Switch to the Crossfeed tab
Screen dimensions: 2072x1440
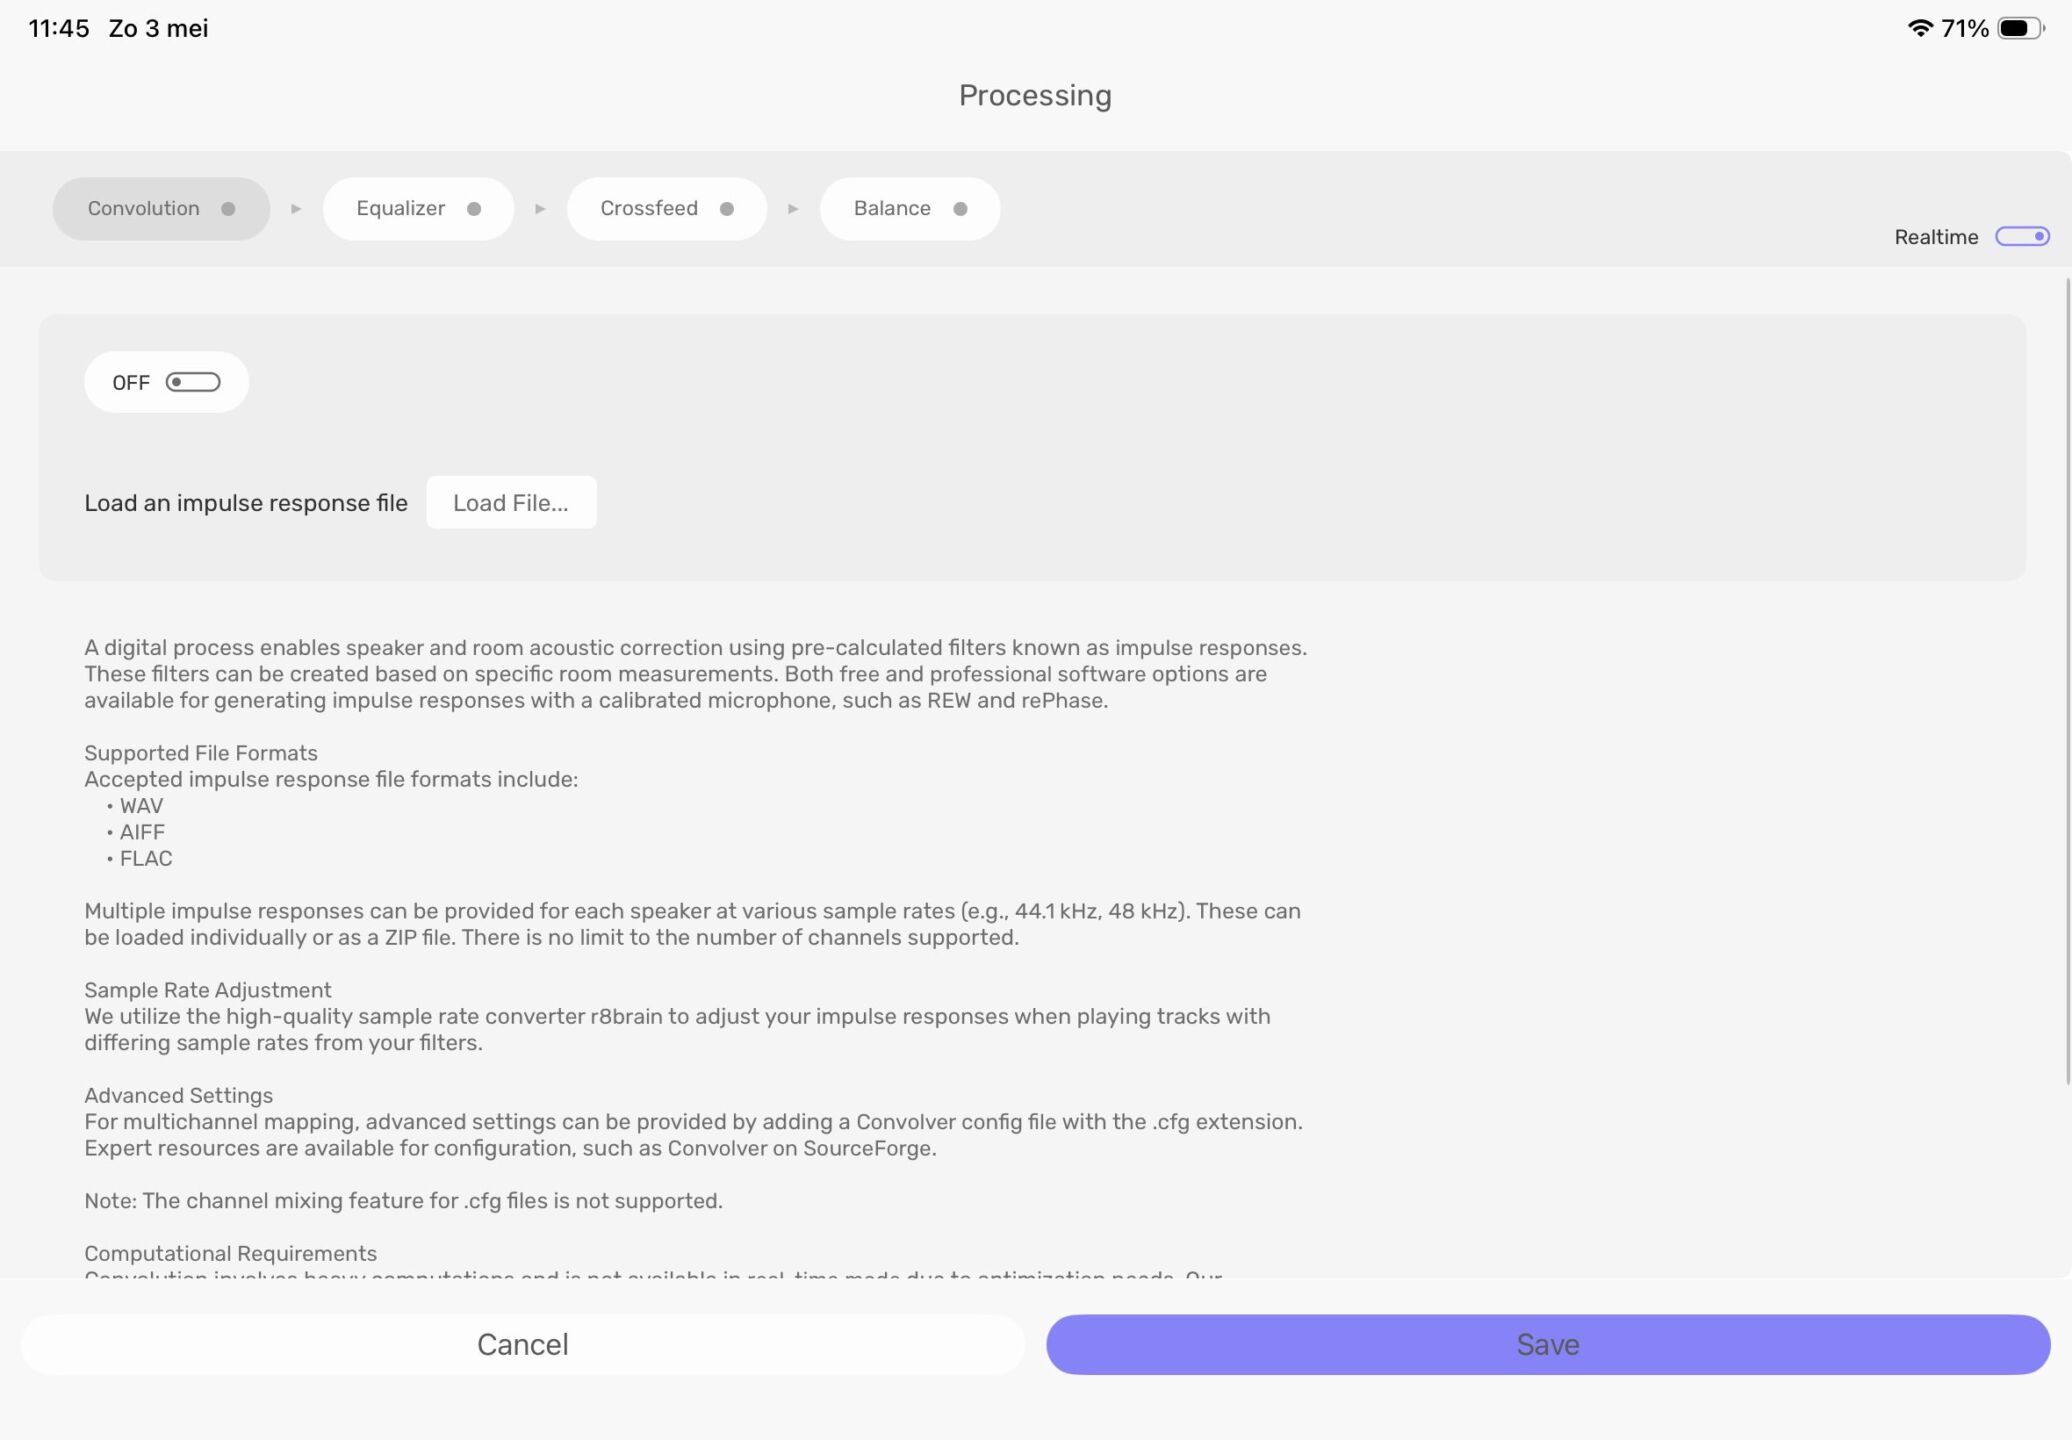pyautogui.click(x=667, y=209)
